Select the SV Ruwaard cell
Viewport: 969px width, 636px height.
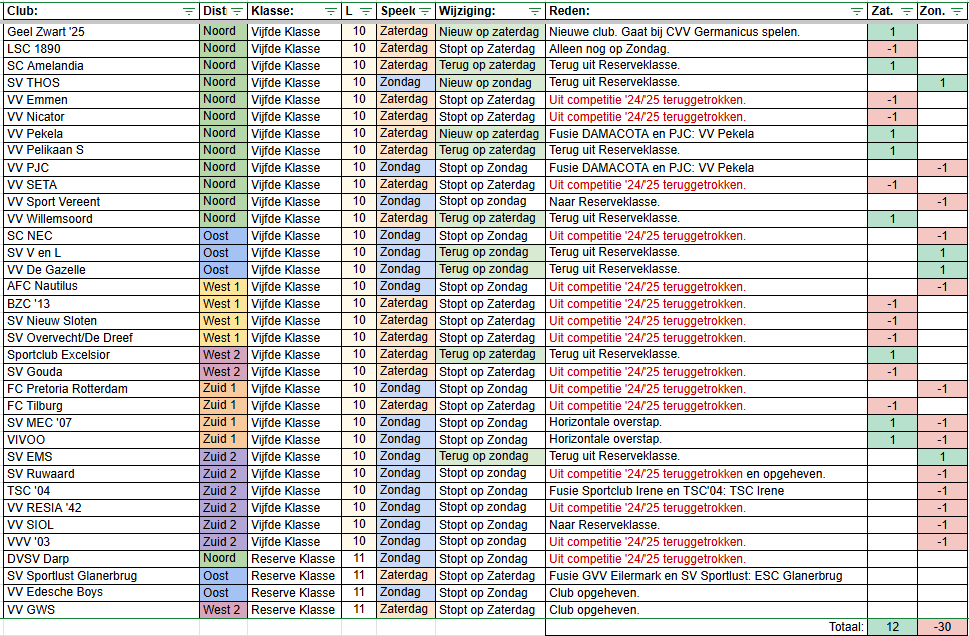tap(101, 473)
